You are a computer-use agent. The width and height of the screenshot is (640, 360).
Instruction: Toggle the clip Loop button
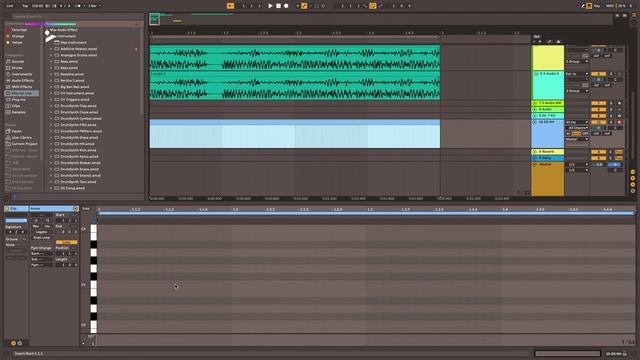66,242
